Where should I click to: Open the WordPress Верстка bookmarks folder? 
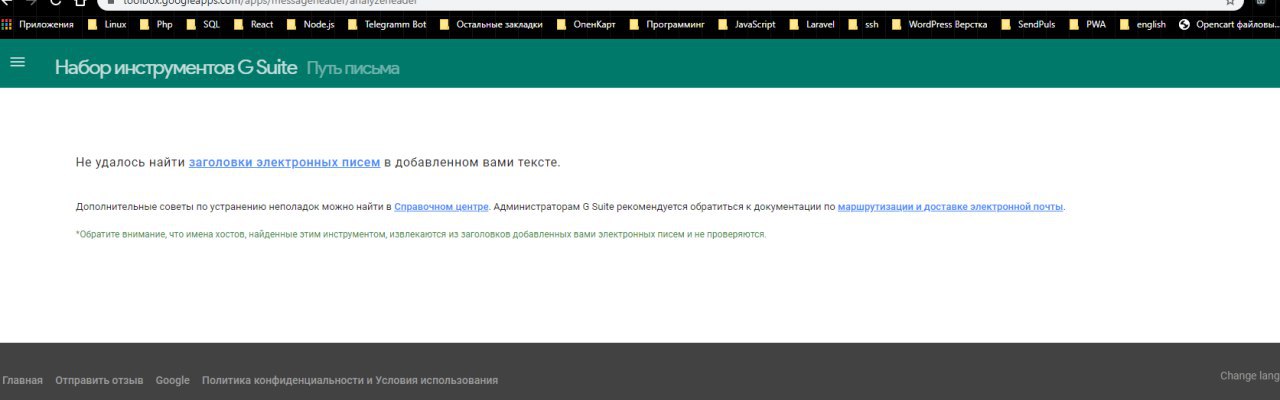939,24
